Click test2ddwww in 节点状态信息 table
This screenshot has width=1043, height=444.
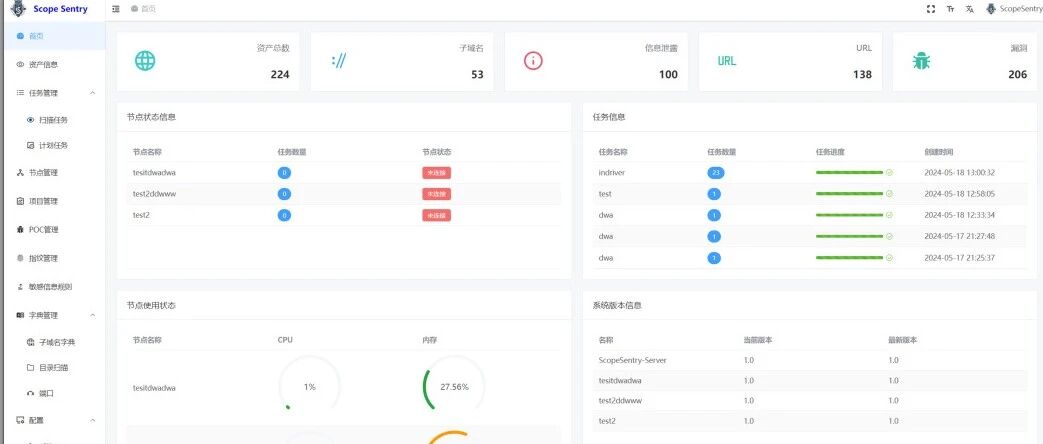coord(154,194)
